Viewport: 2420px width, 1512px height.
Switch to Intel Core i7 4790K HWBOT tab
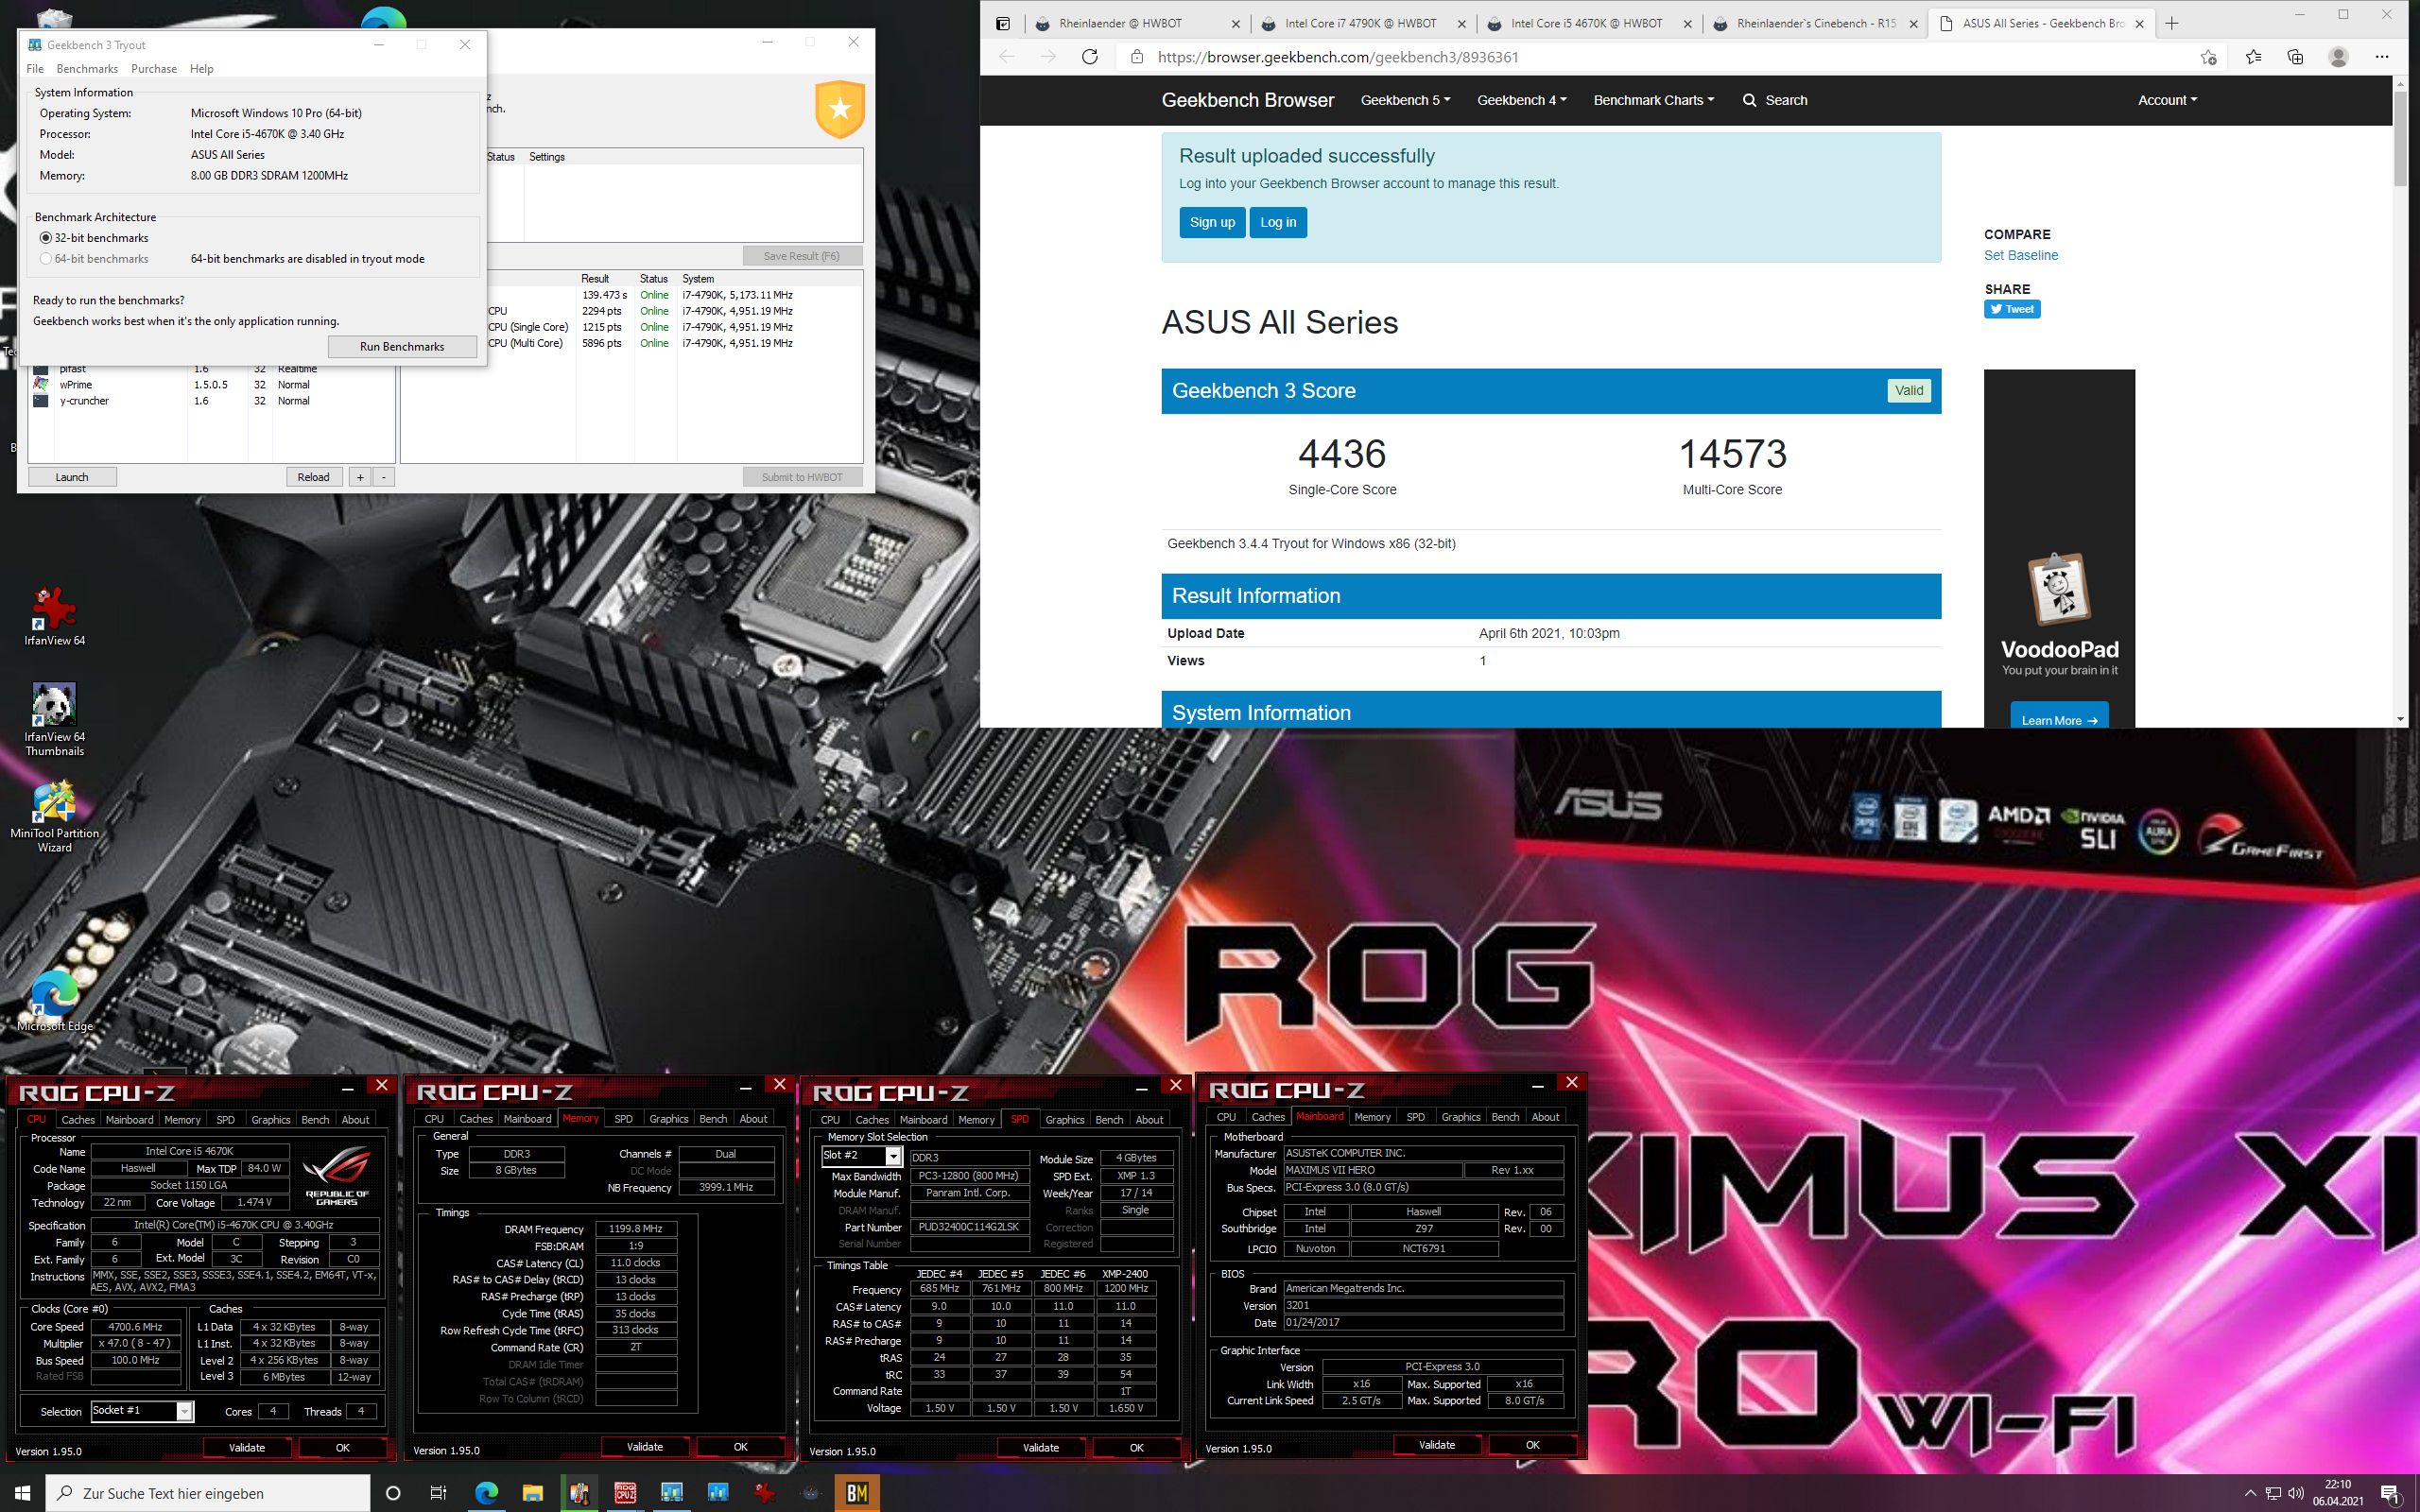coord(1360,23)
